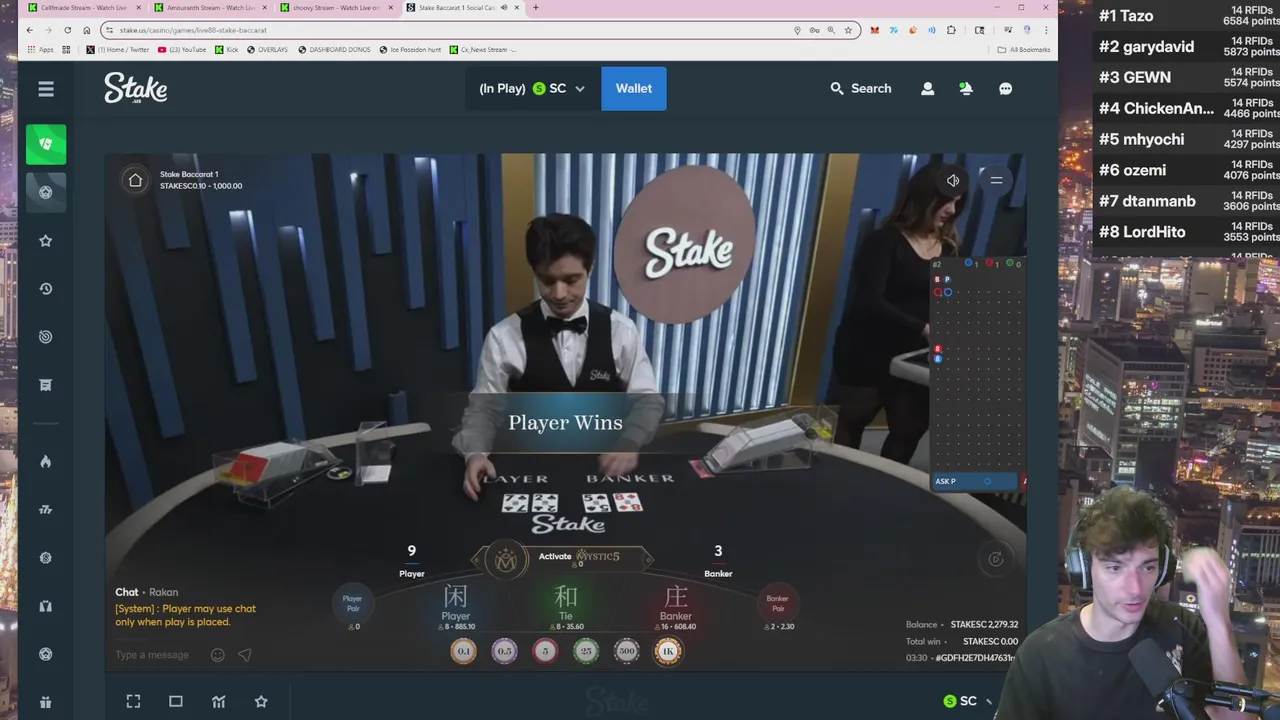
Task: Open a new browser tab plus button
Action: point(535,8)
